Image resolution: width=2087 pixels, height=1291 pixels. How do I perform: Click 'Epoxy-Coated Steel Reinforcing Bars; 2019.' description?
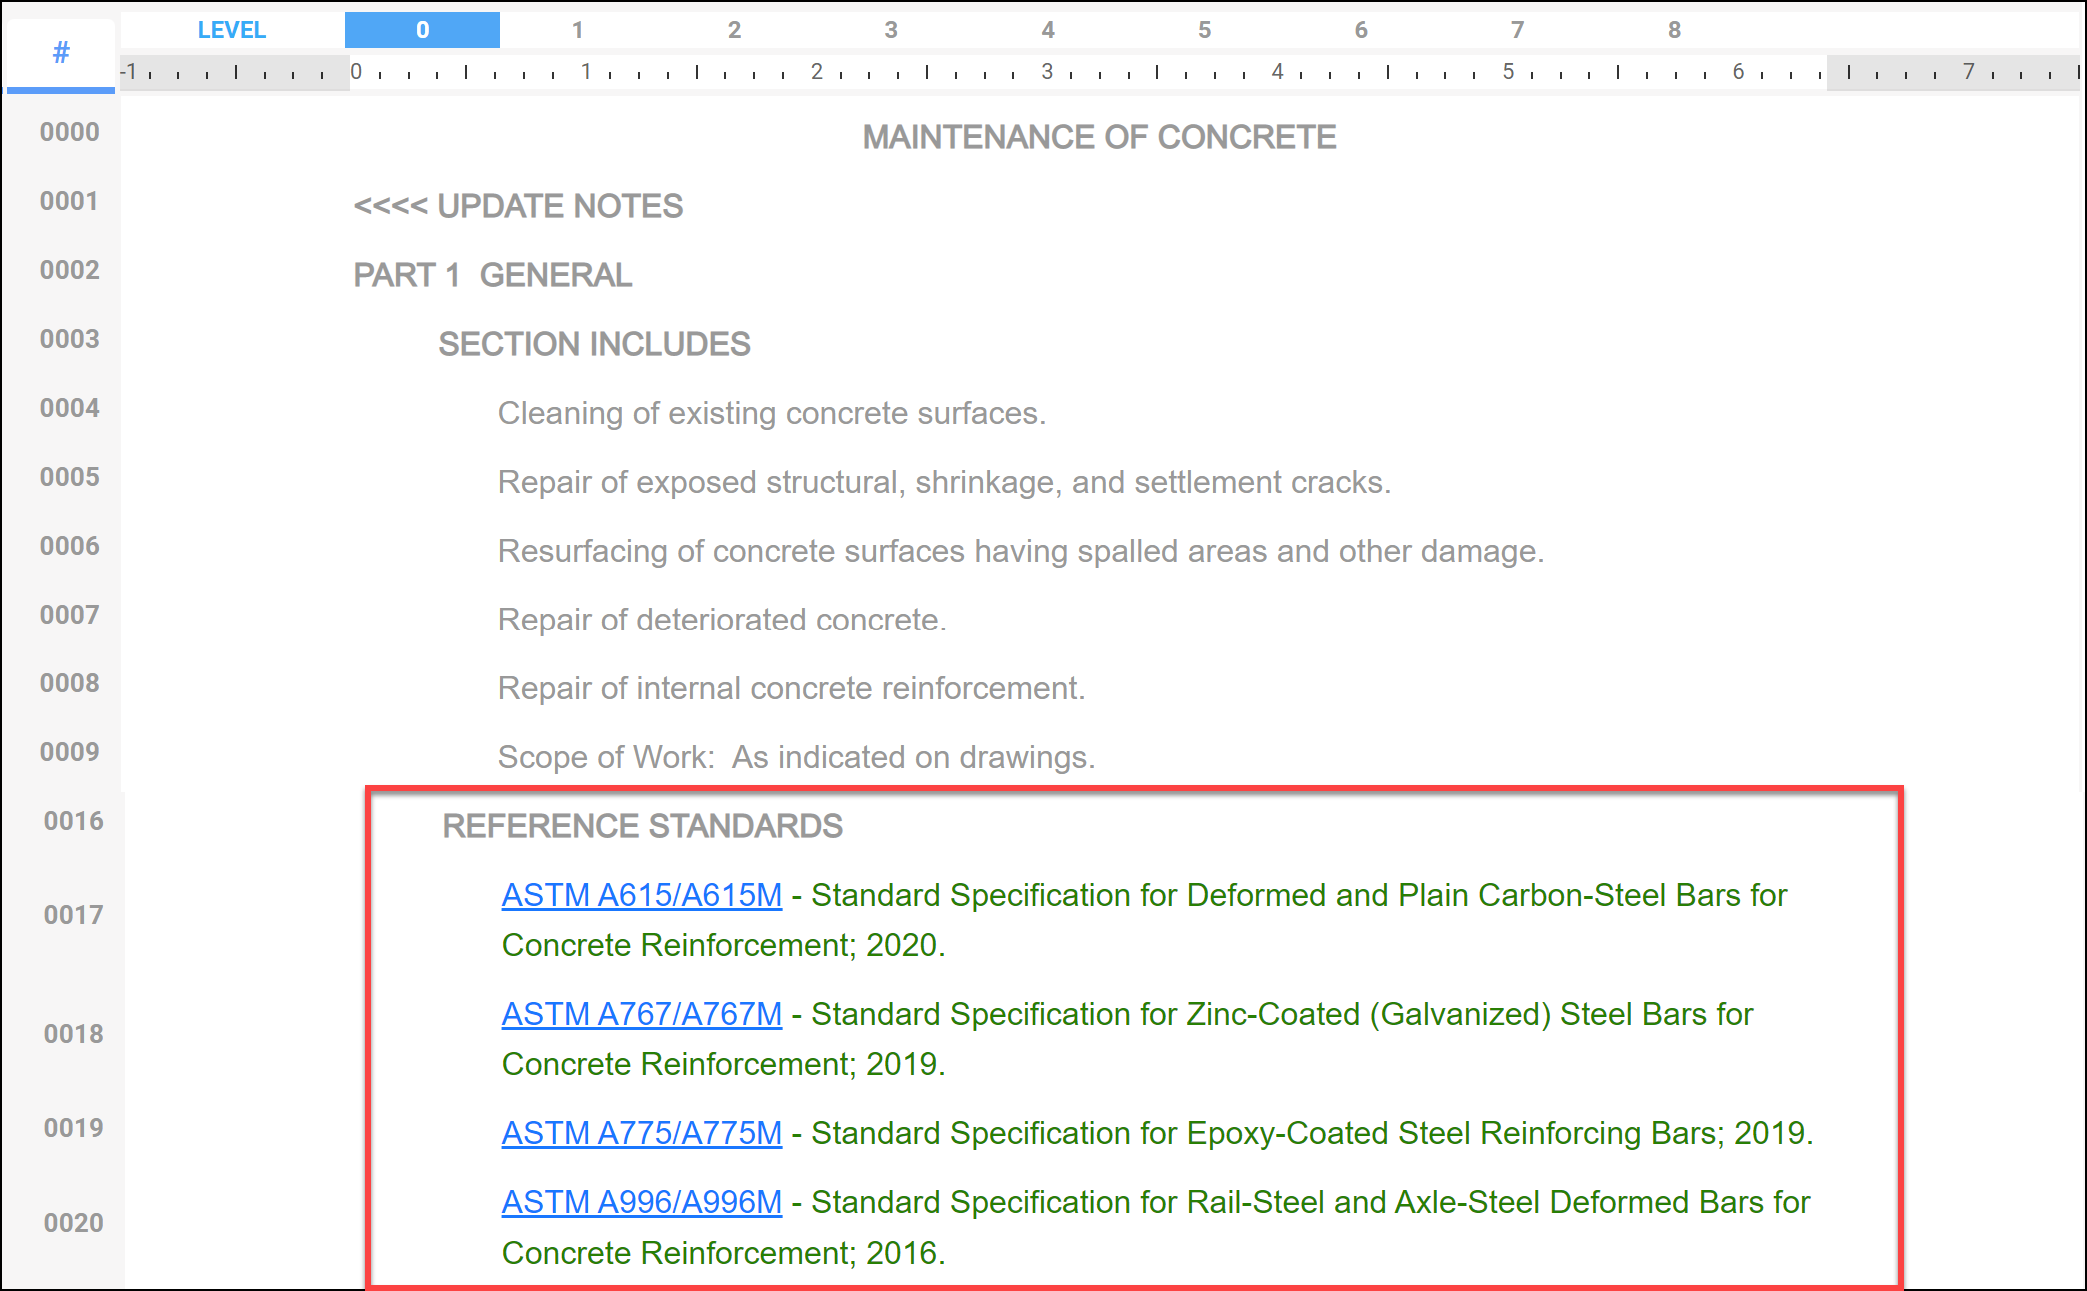tap(1499, 1133)
